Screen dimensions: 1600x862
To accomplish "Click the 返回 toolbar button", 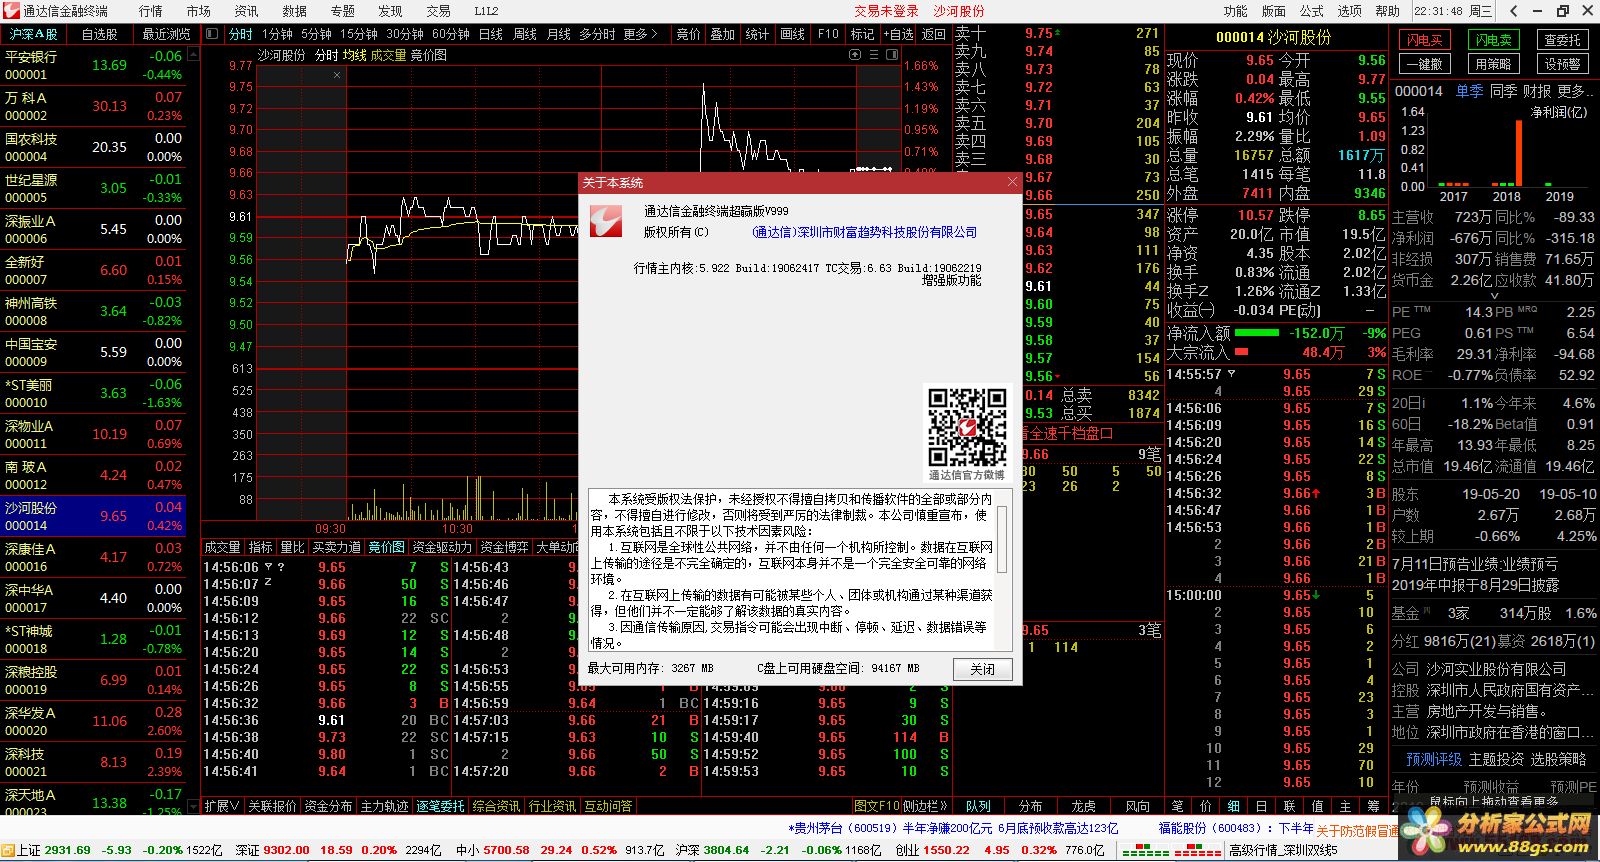I will (x=934, y=34).
